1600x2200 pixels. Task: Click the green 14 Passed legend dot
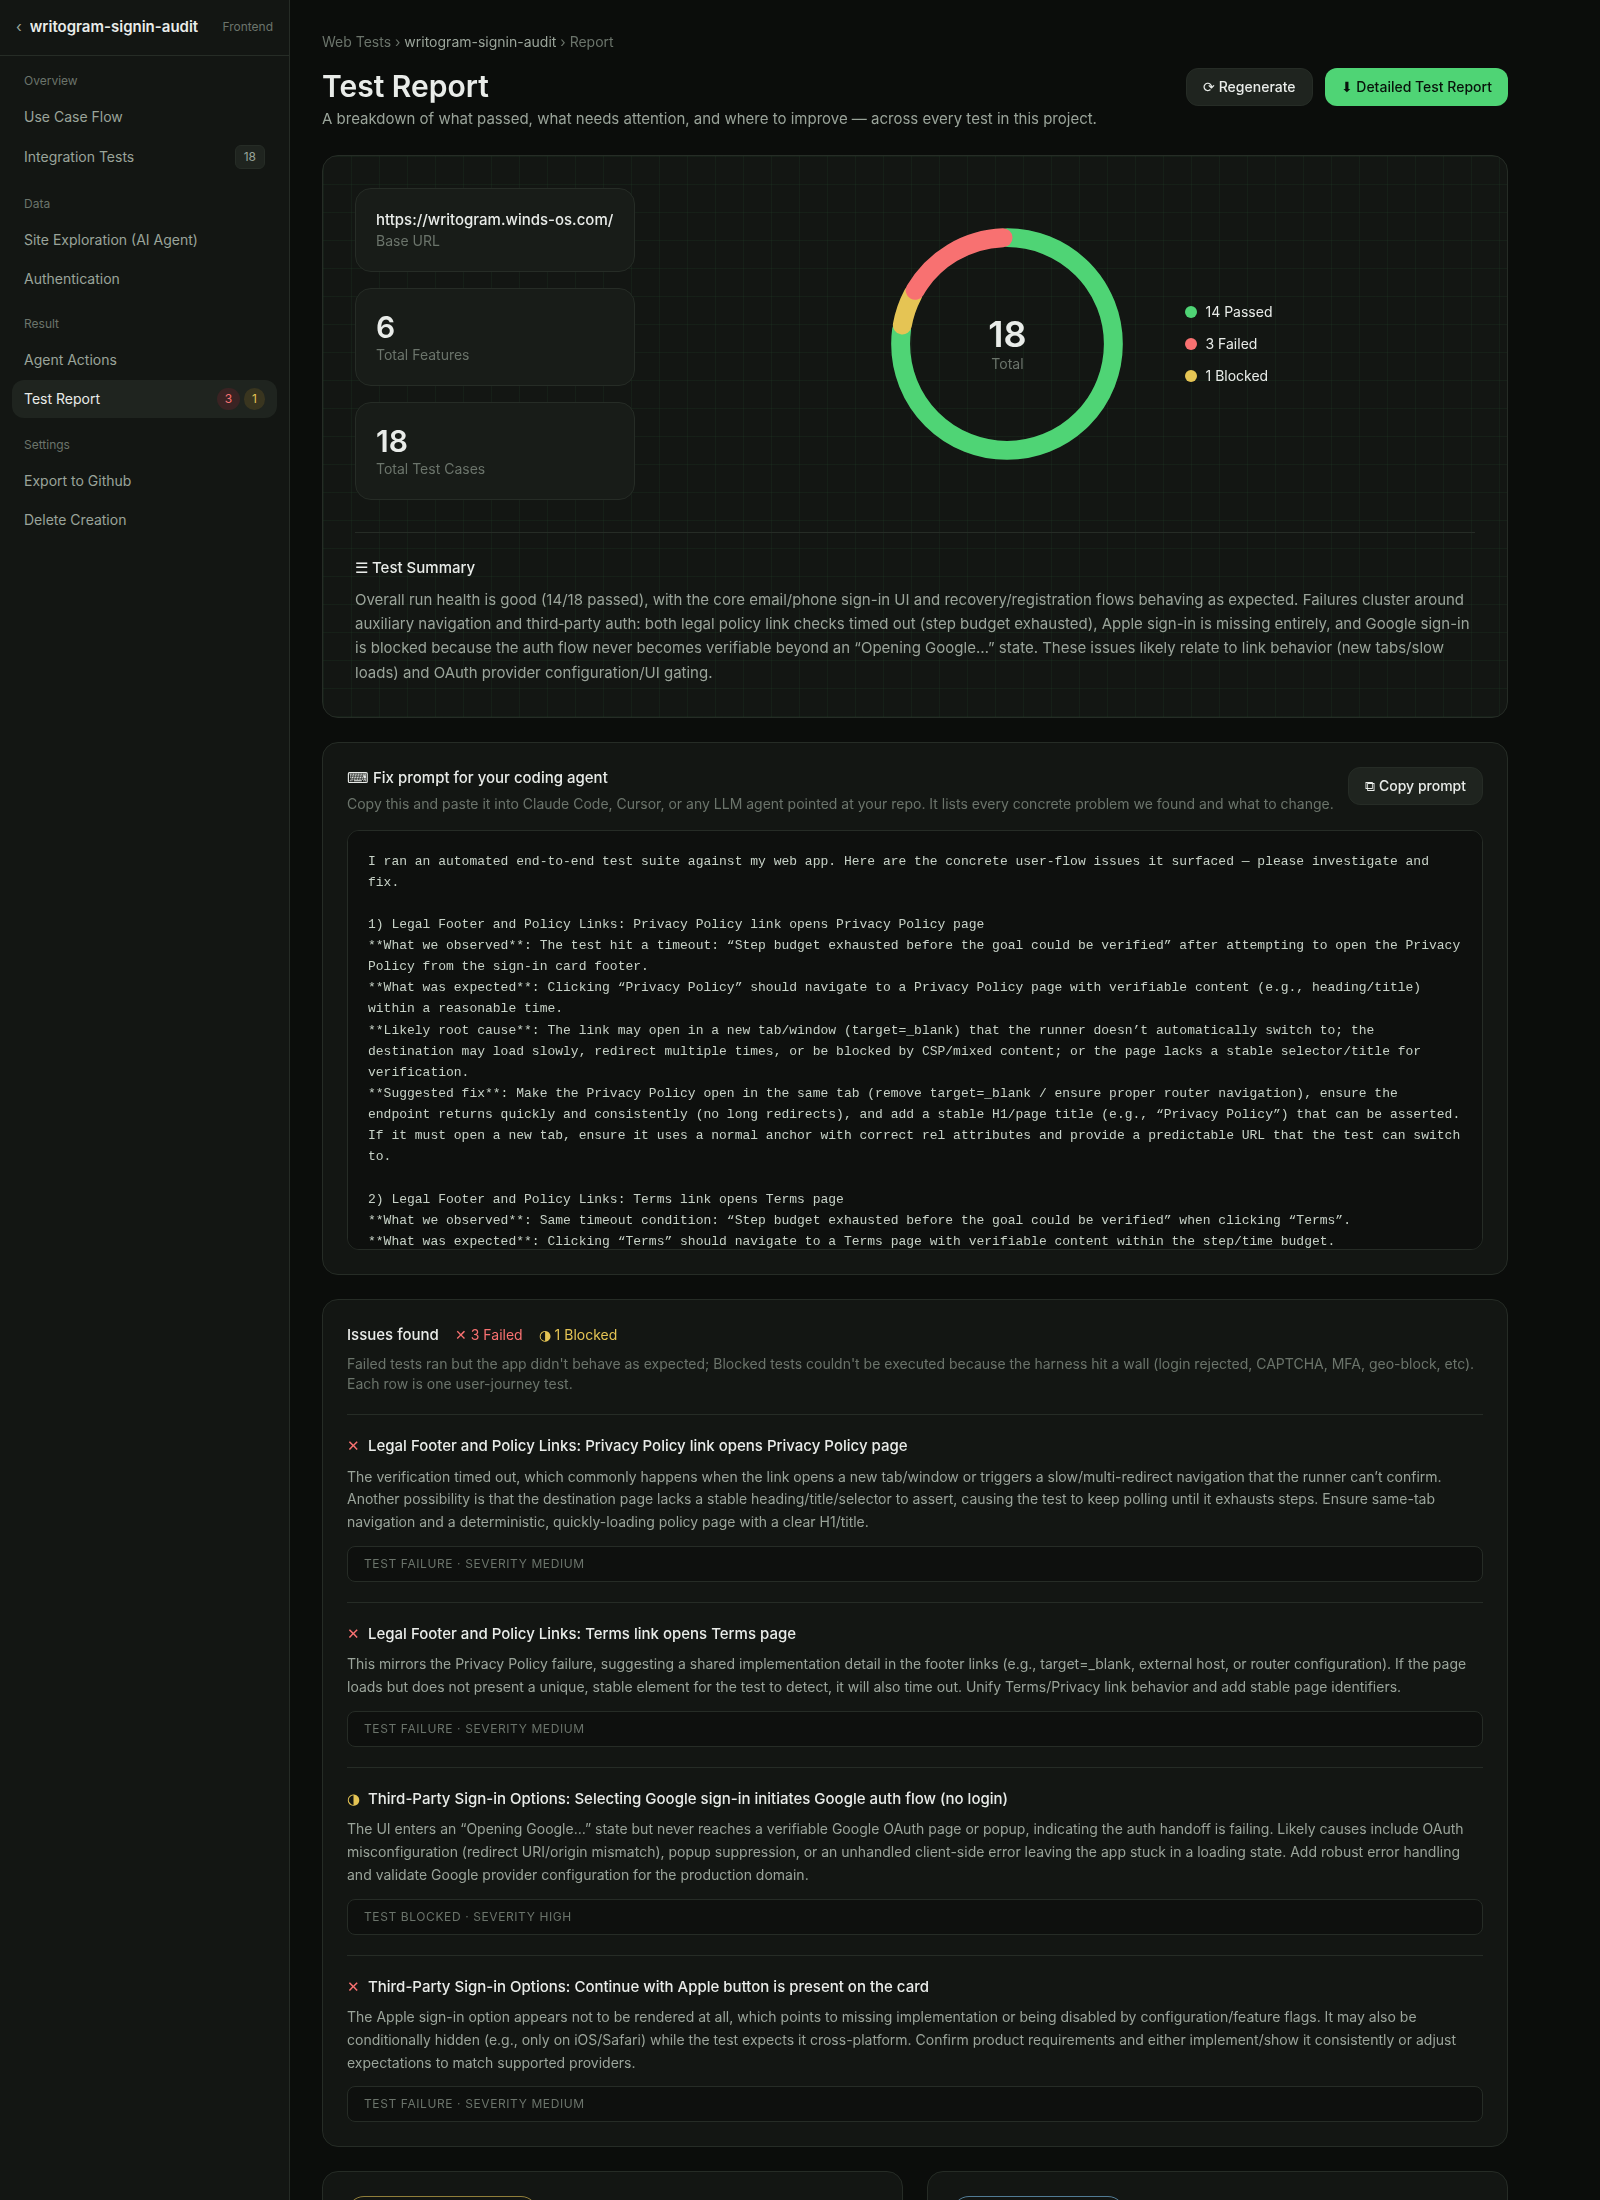point(1191,312)
